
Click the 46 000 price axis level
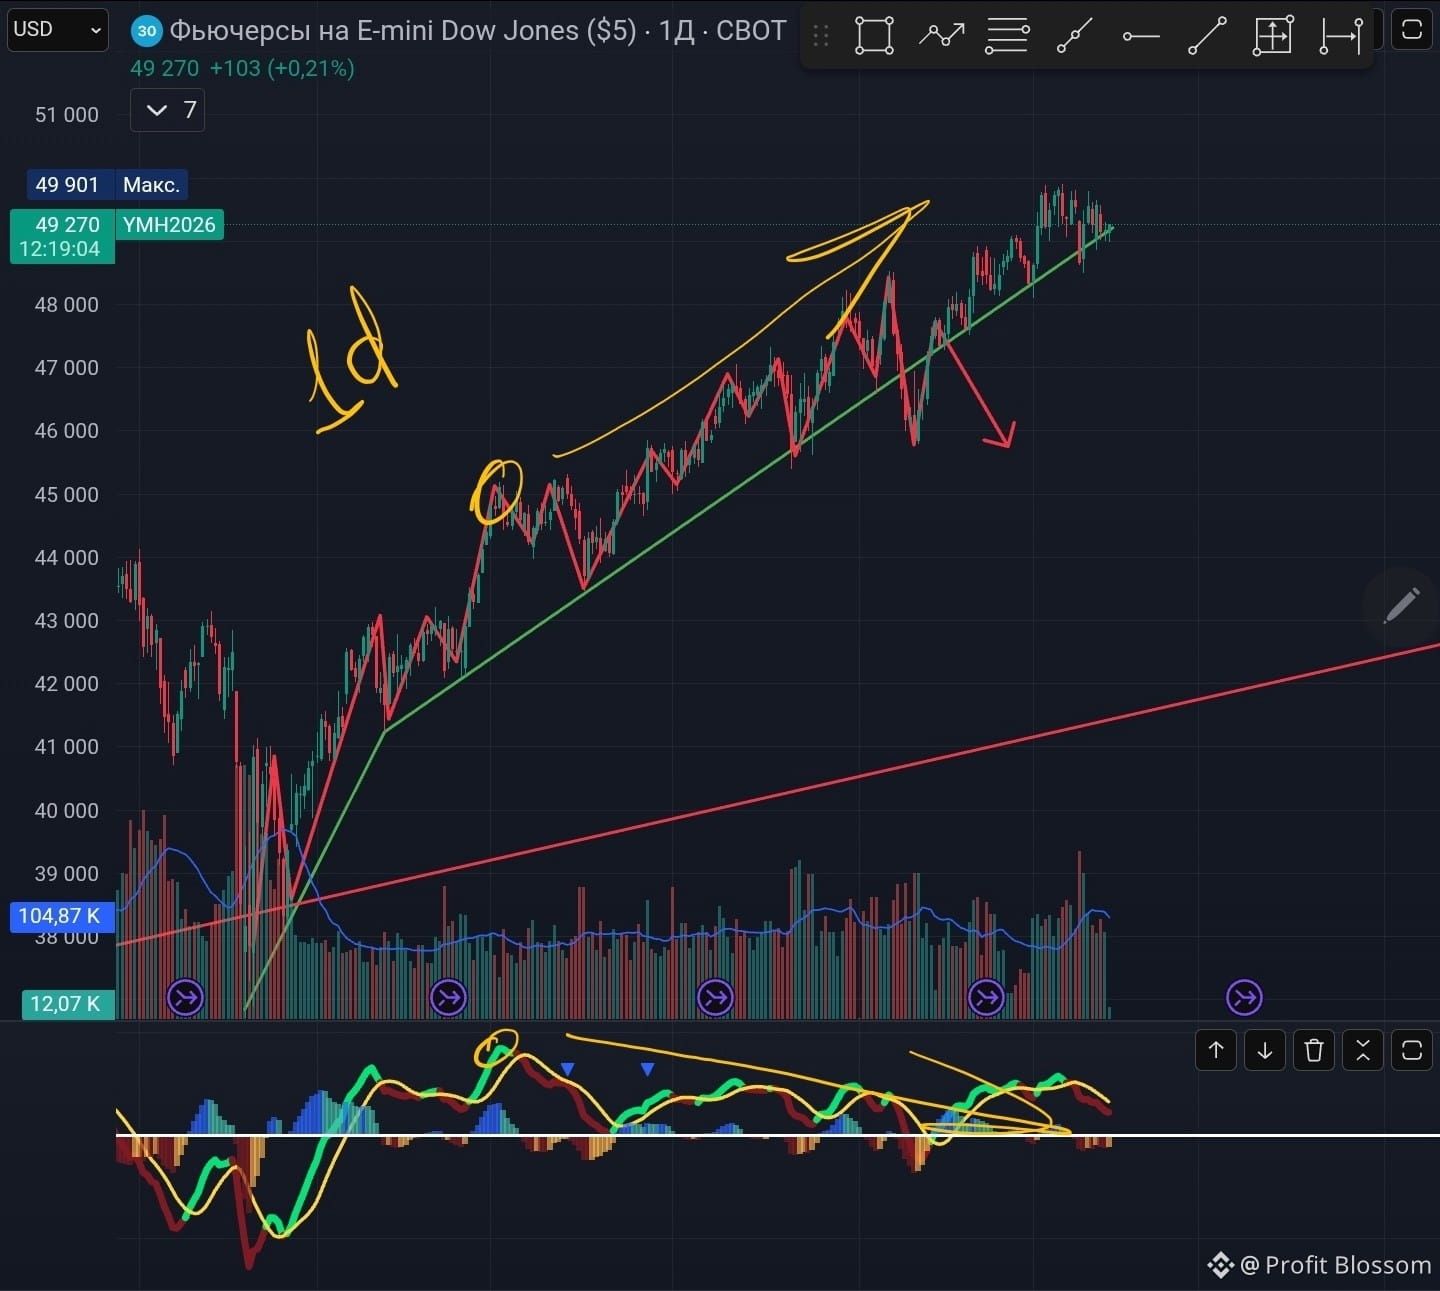(67, 431)
